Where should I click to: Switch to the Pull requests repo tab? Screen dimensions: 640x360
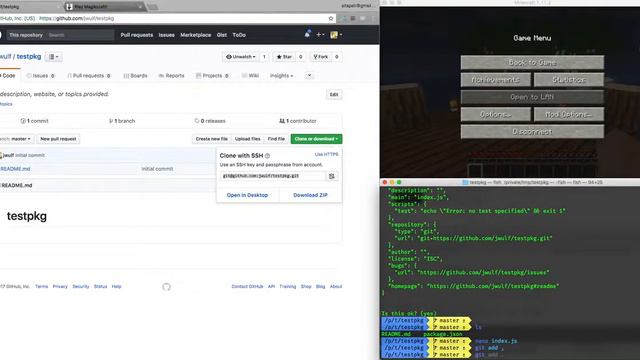tap(89, 76)
